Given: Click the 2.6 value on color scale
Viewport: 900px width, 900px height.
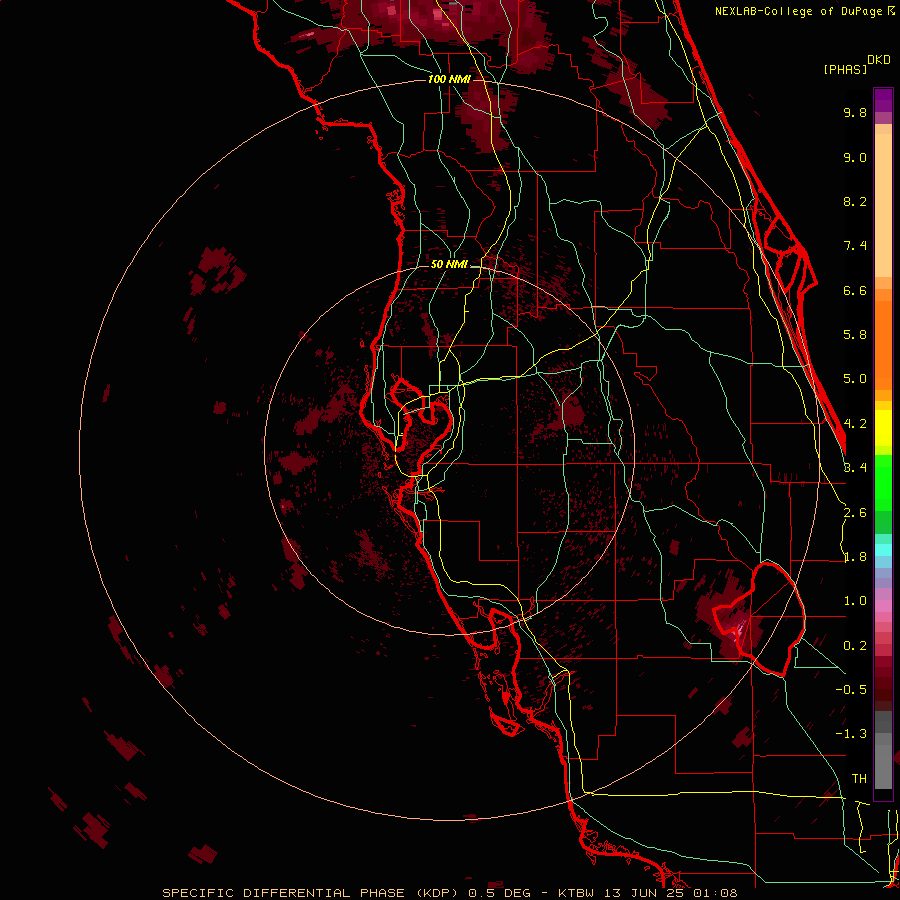Looking at the screenshot, I should point(855,513).
